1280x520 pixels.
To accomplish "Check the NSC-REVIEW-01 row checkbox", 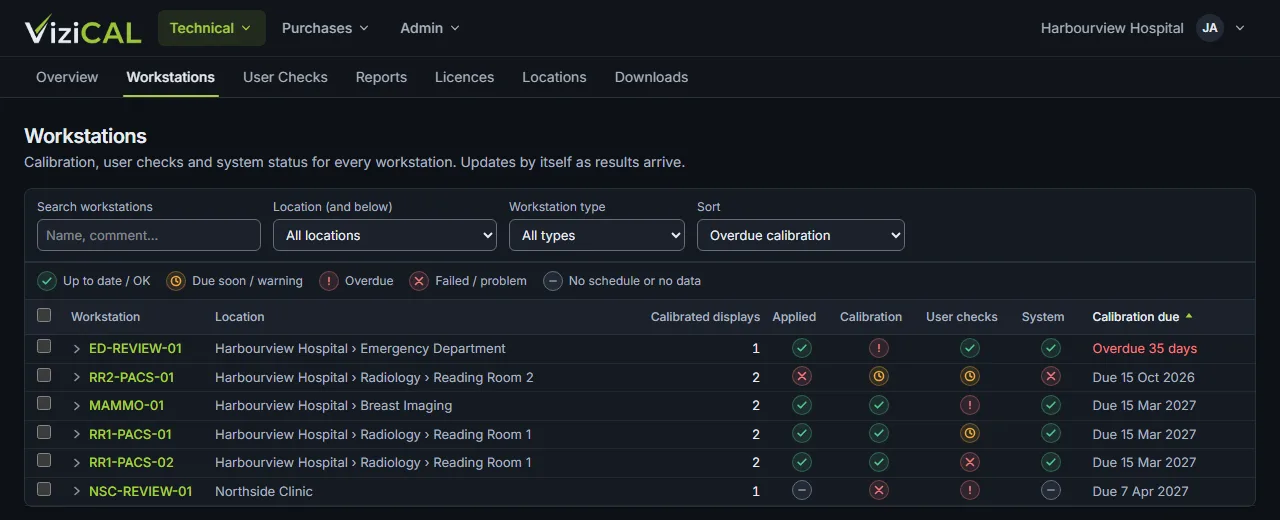I will [44, 489].
